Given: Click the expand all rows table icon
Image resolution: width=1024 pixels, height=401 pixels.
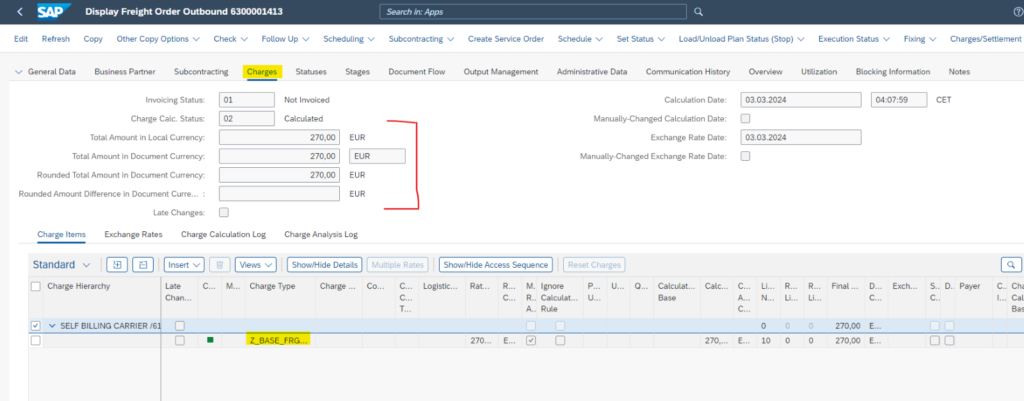Looking at the screenshot, I should pyautogui.click(x=117, y=264).
